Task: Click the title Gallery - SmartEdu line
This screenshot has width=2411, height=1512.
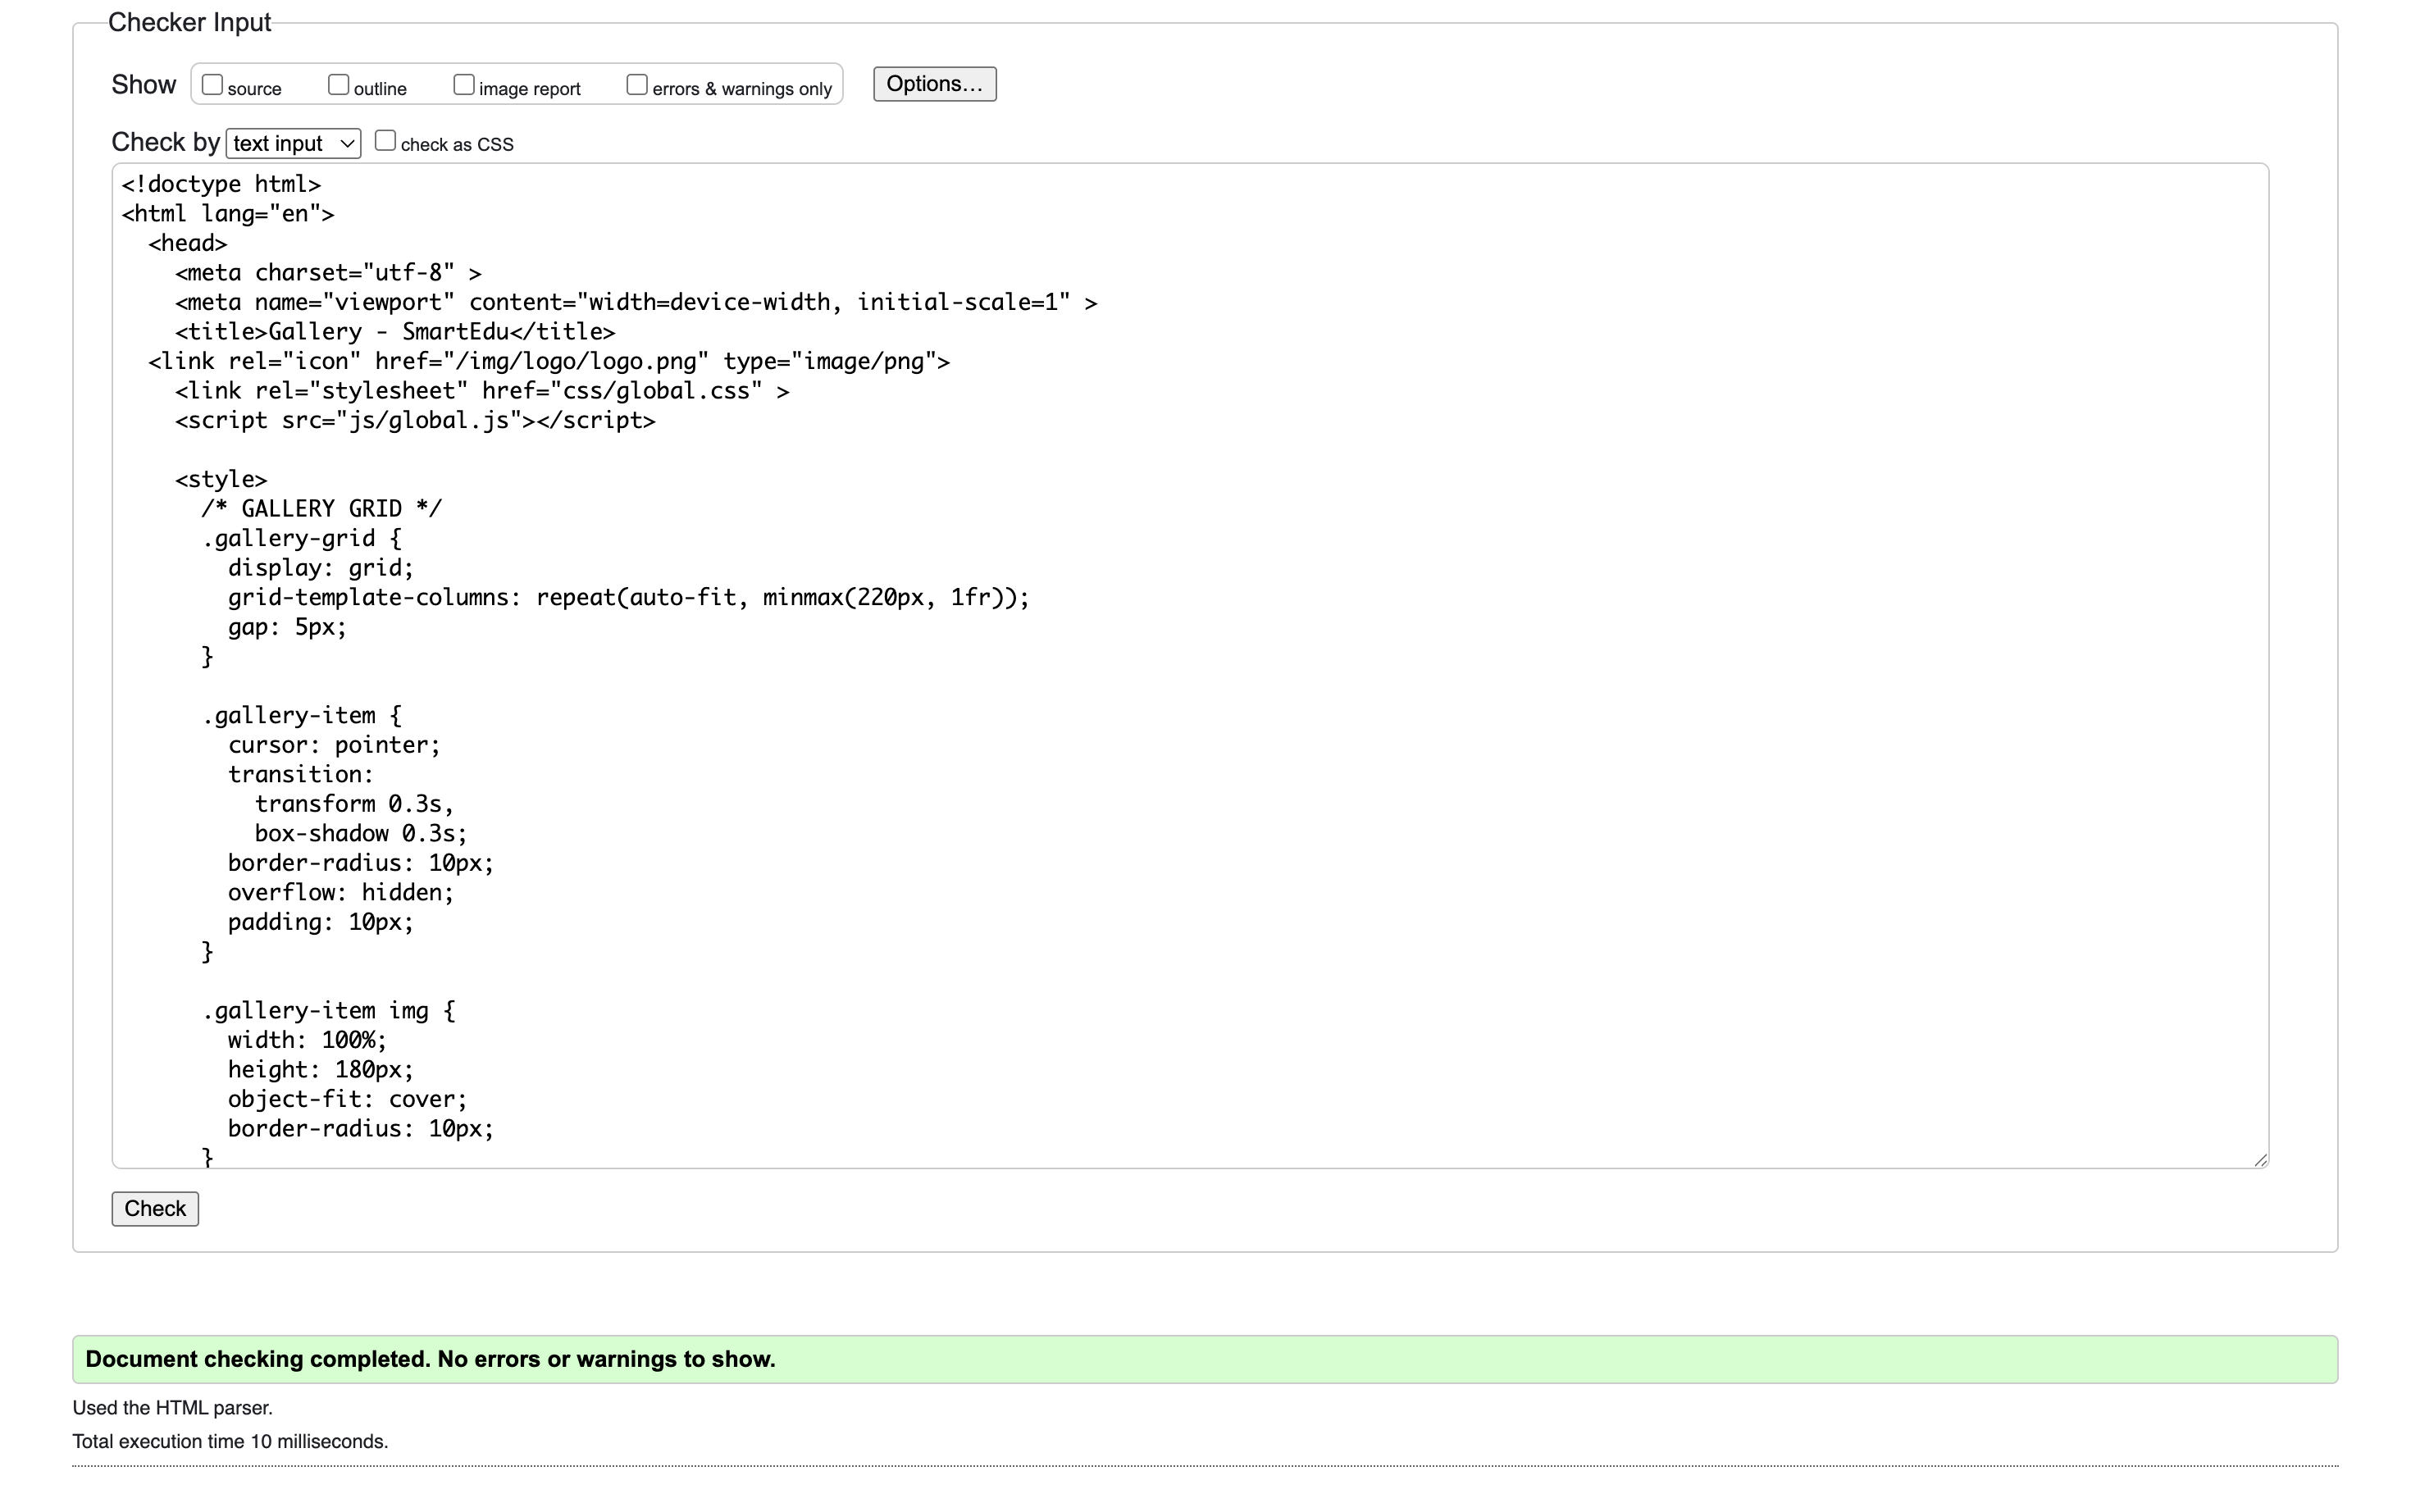Action: 395,332
